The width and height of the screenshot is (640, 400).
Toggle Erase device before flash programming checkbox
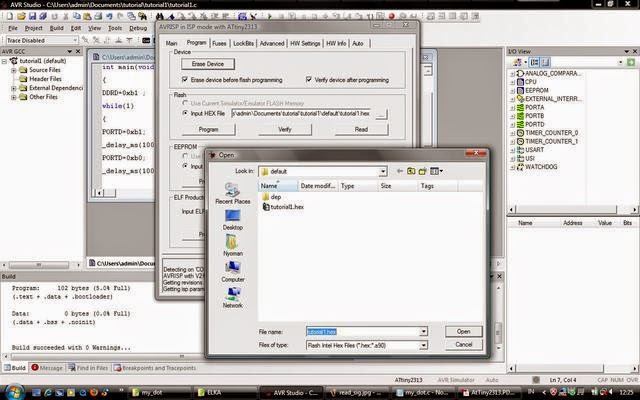(x=185, y=80)
